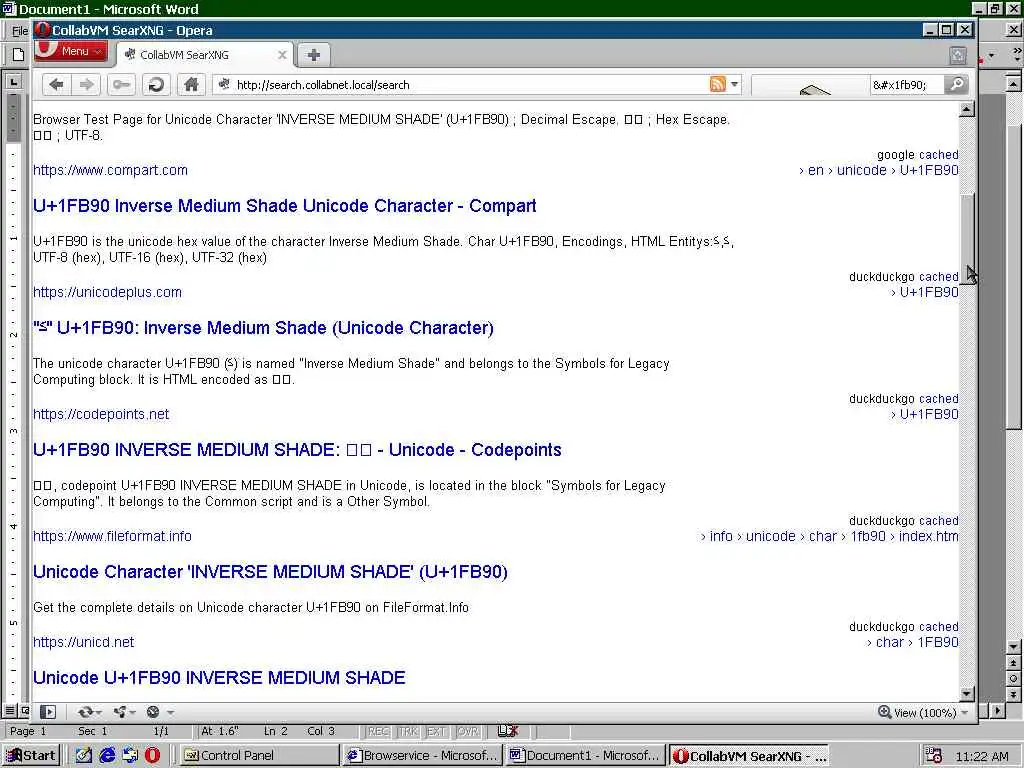1024x768 pixels.
Task: Expand the Opera Link dropdown arrow
Action: [x=99, y=712]
